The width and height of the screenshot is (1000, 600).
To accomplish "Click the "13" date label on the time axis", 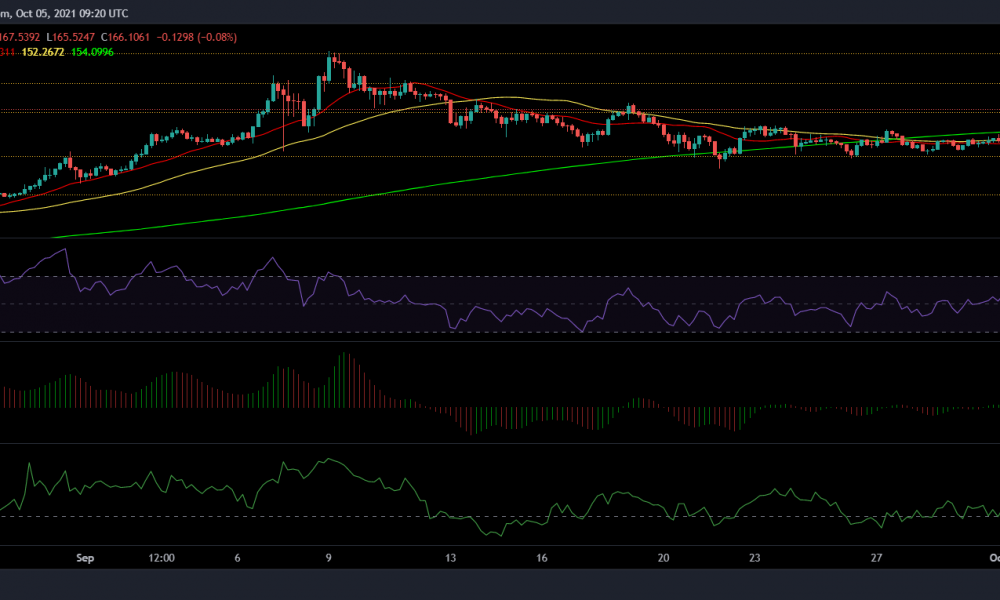I will (x=450, y=558).
